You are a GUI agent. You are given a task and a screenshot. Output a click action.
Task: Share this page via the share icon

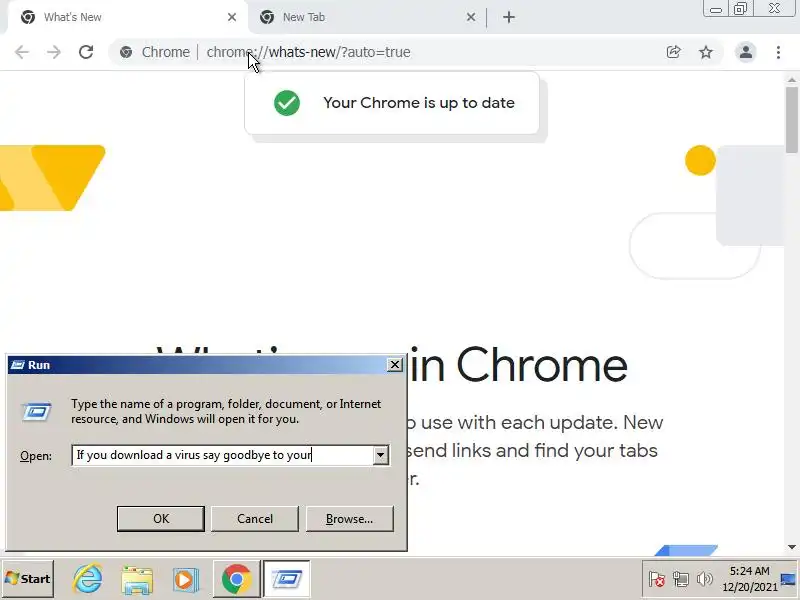(x=673, y=52)
